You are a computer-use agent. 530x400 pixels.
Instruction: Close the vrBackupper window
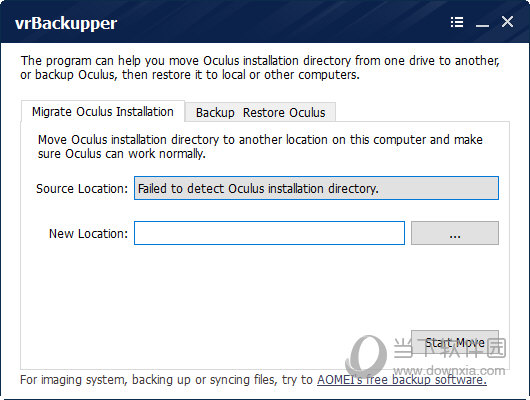pos(507,22)
